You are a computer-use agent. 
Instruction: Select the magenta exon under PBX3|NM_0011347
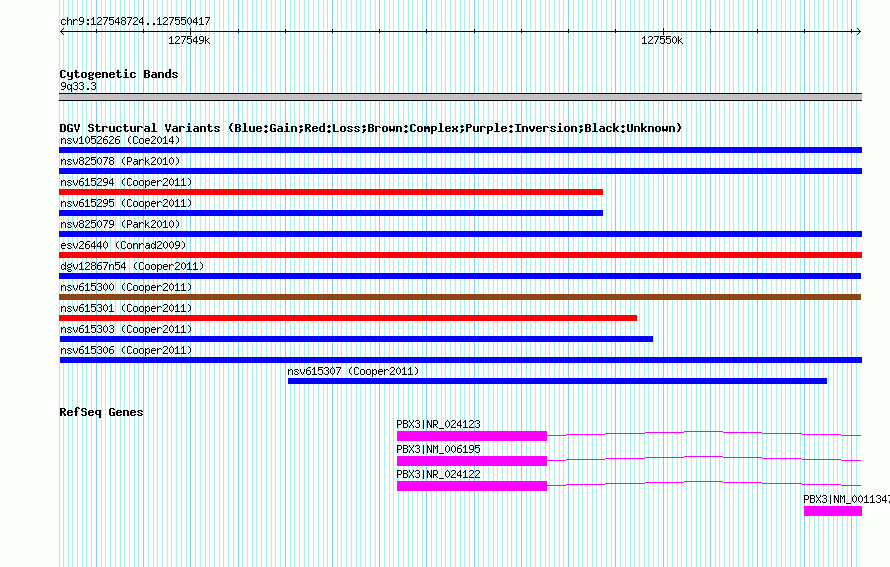[x=833, y=511]
